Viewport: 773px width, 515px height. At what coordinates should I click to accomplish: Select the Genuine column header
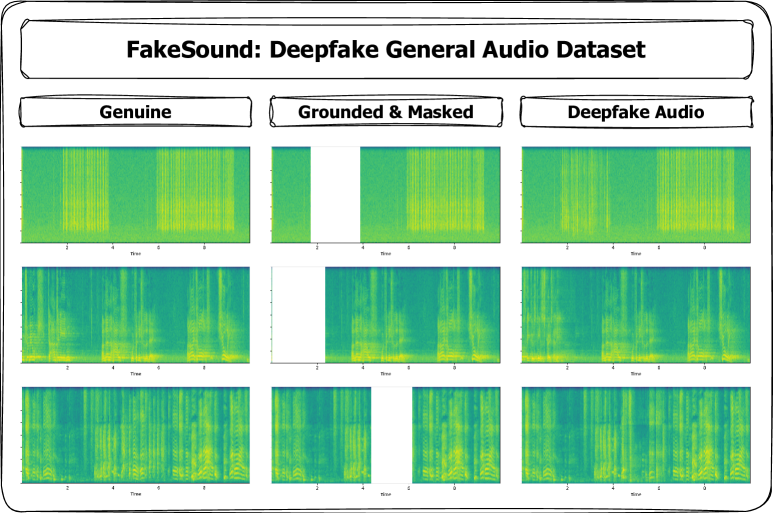(x=136, y=112)
